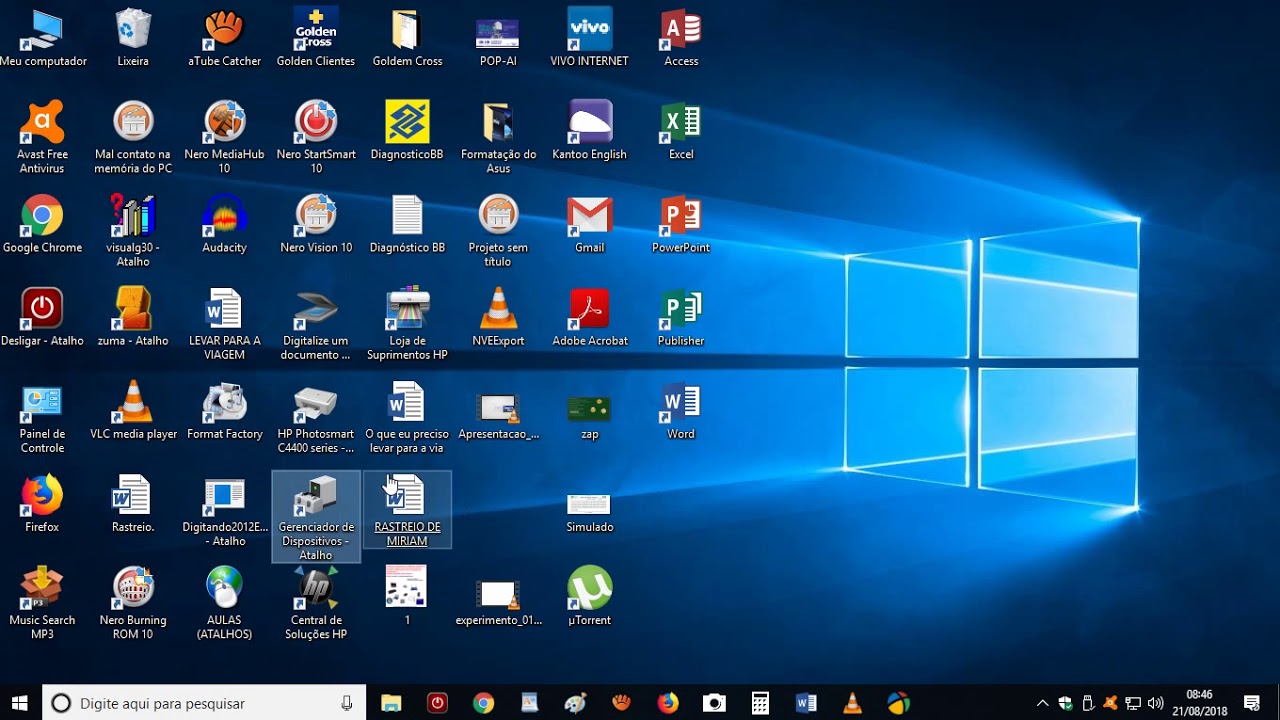Open the volume control in tray
Screen dimensions: 1280x720
coord(1156,703)
